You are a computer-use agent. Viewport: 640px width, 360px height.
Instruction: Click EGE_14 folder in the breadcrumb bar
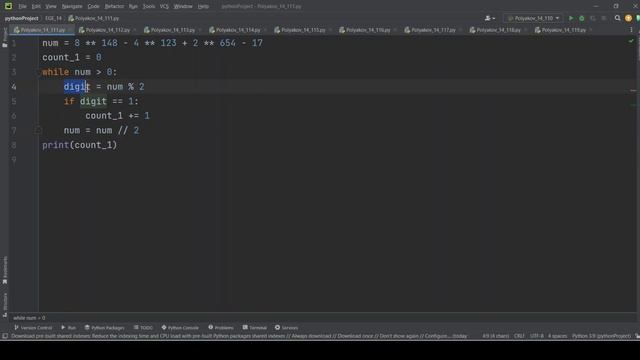tap(53, 18)
